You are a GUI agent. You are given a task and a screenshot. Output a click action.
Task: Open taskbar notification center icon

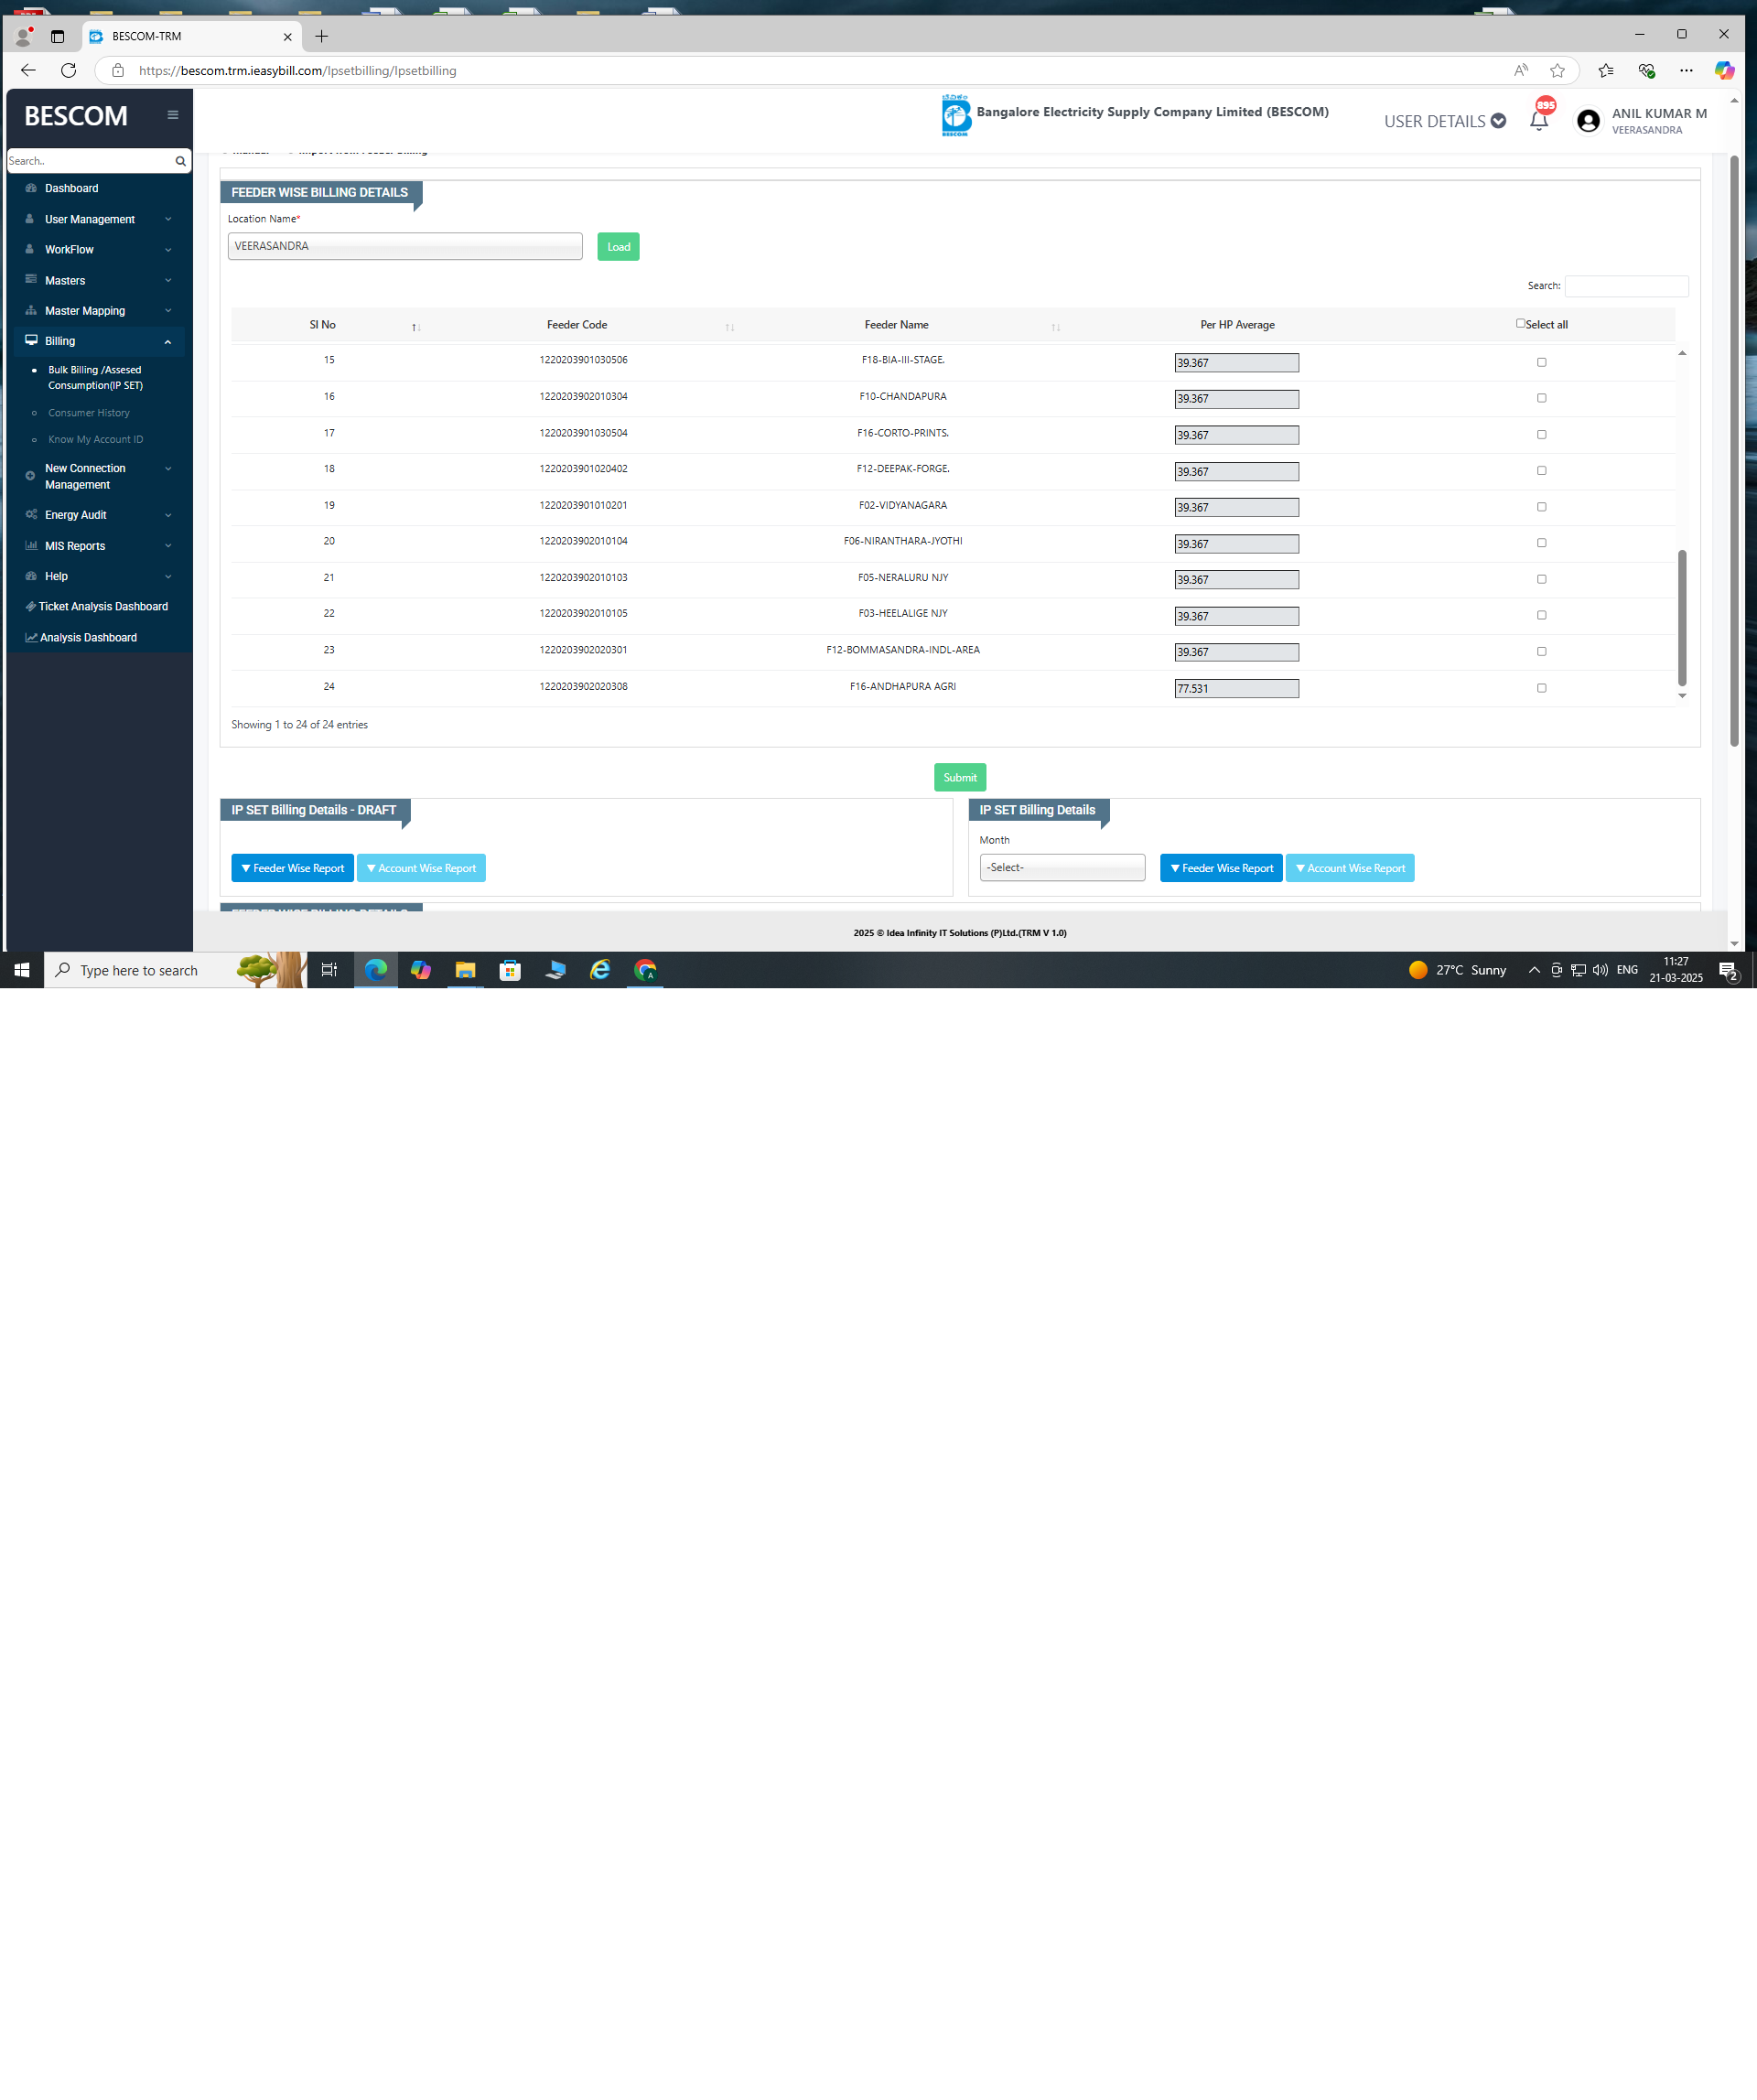[1729, 970]
